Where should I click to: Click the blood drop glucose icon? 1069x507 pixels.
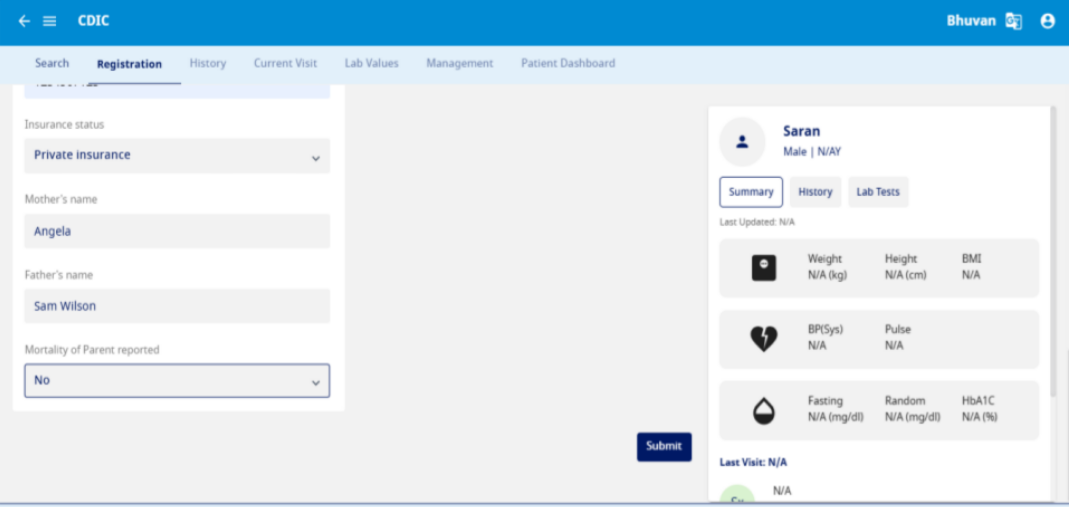[763, 410]
